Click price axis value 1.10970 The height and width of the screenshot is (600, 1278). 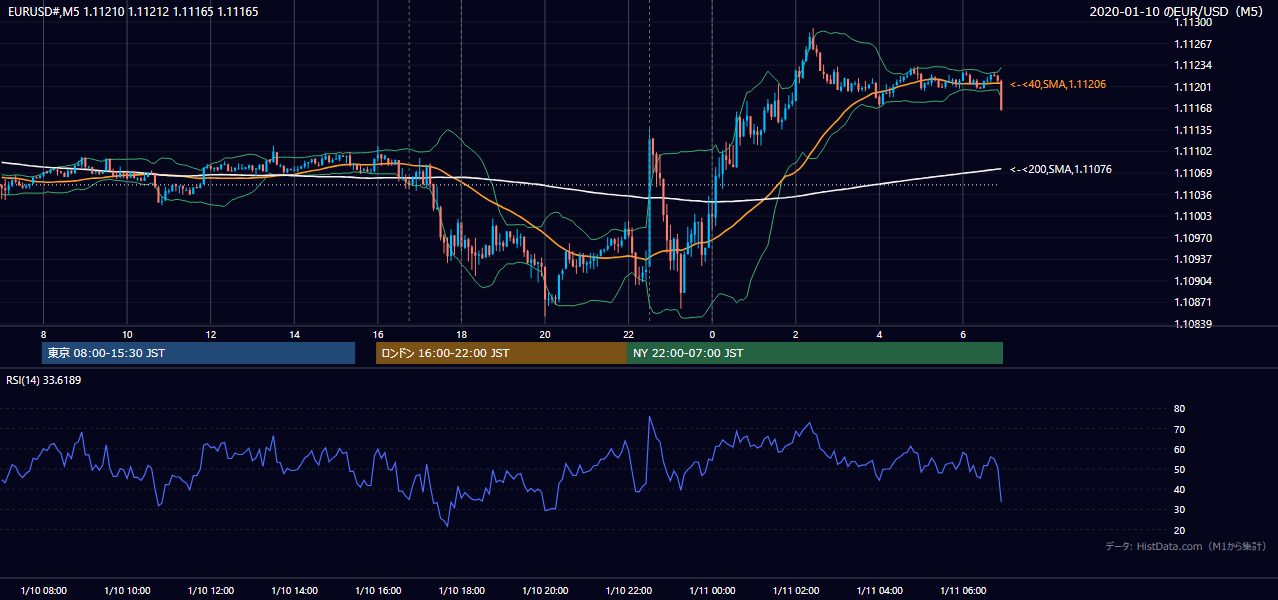pos(1191,238)
